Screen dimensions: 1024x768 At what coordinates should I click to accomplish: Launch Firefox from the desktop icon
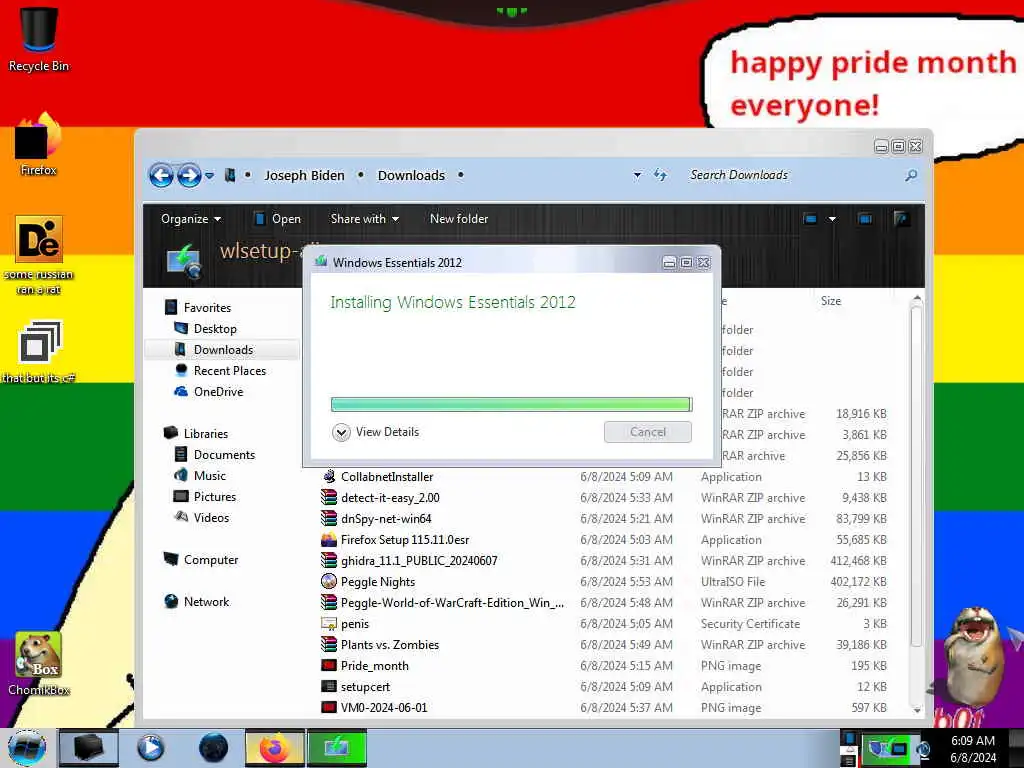(39, 145)
